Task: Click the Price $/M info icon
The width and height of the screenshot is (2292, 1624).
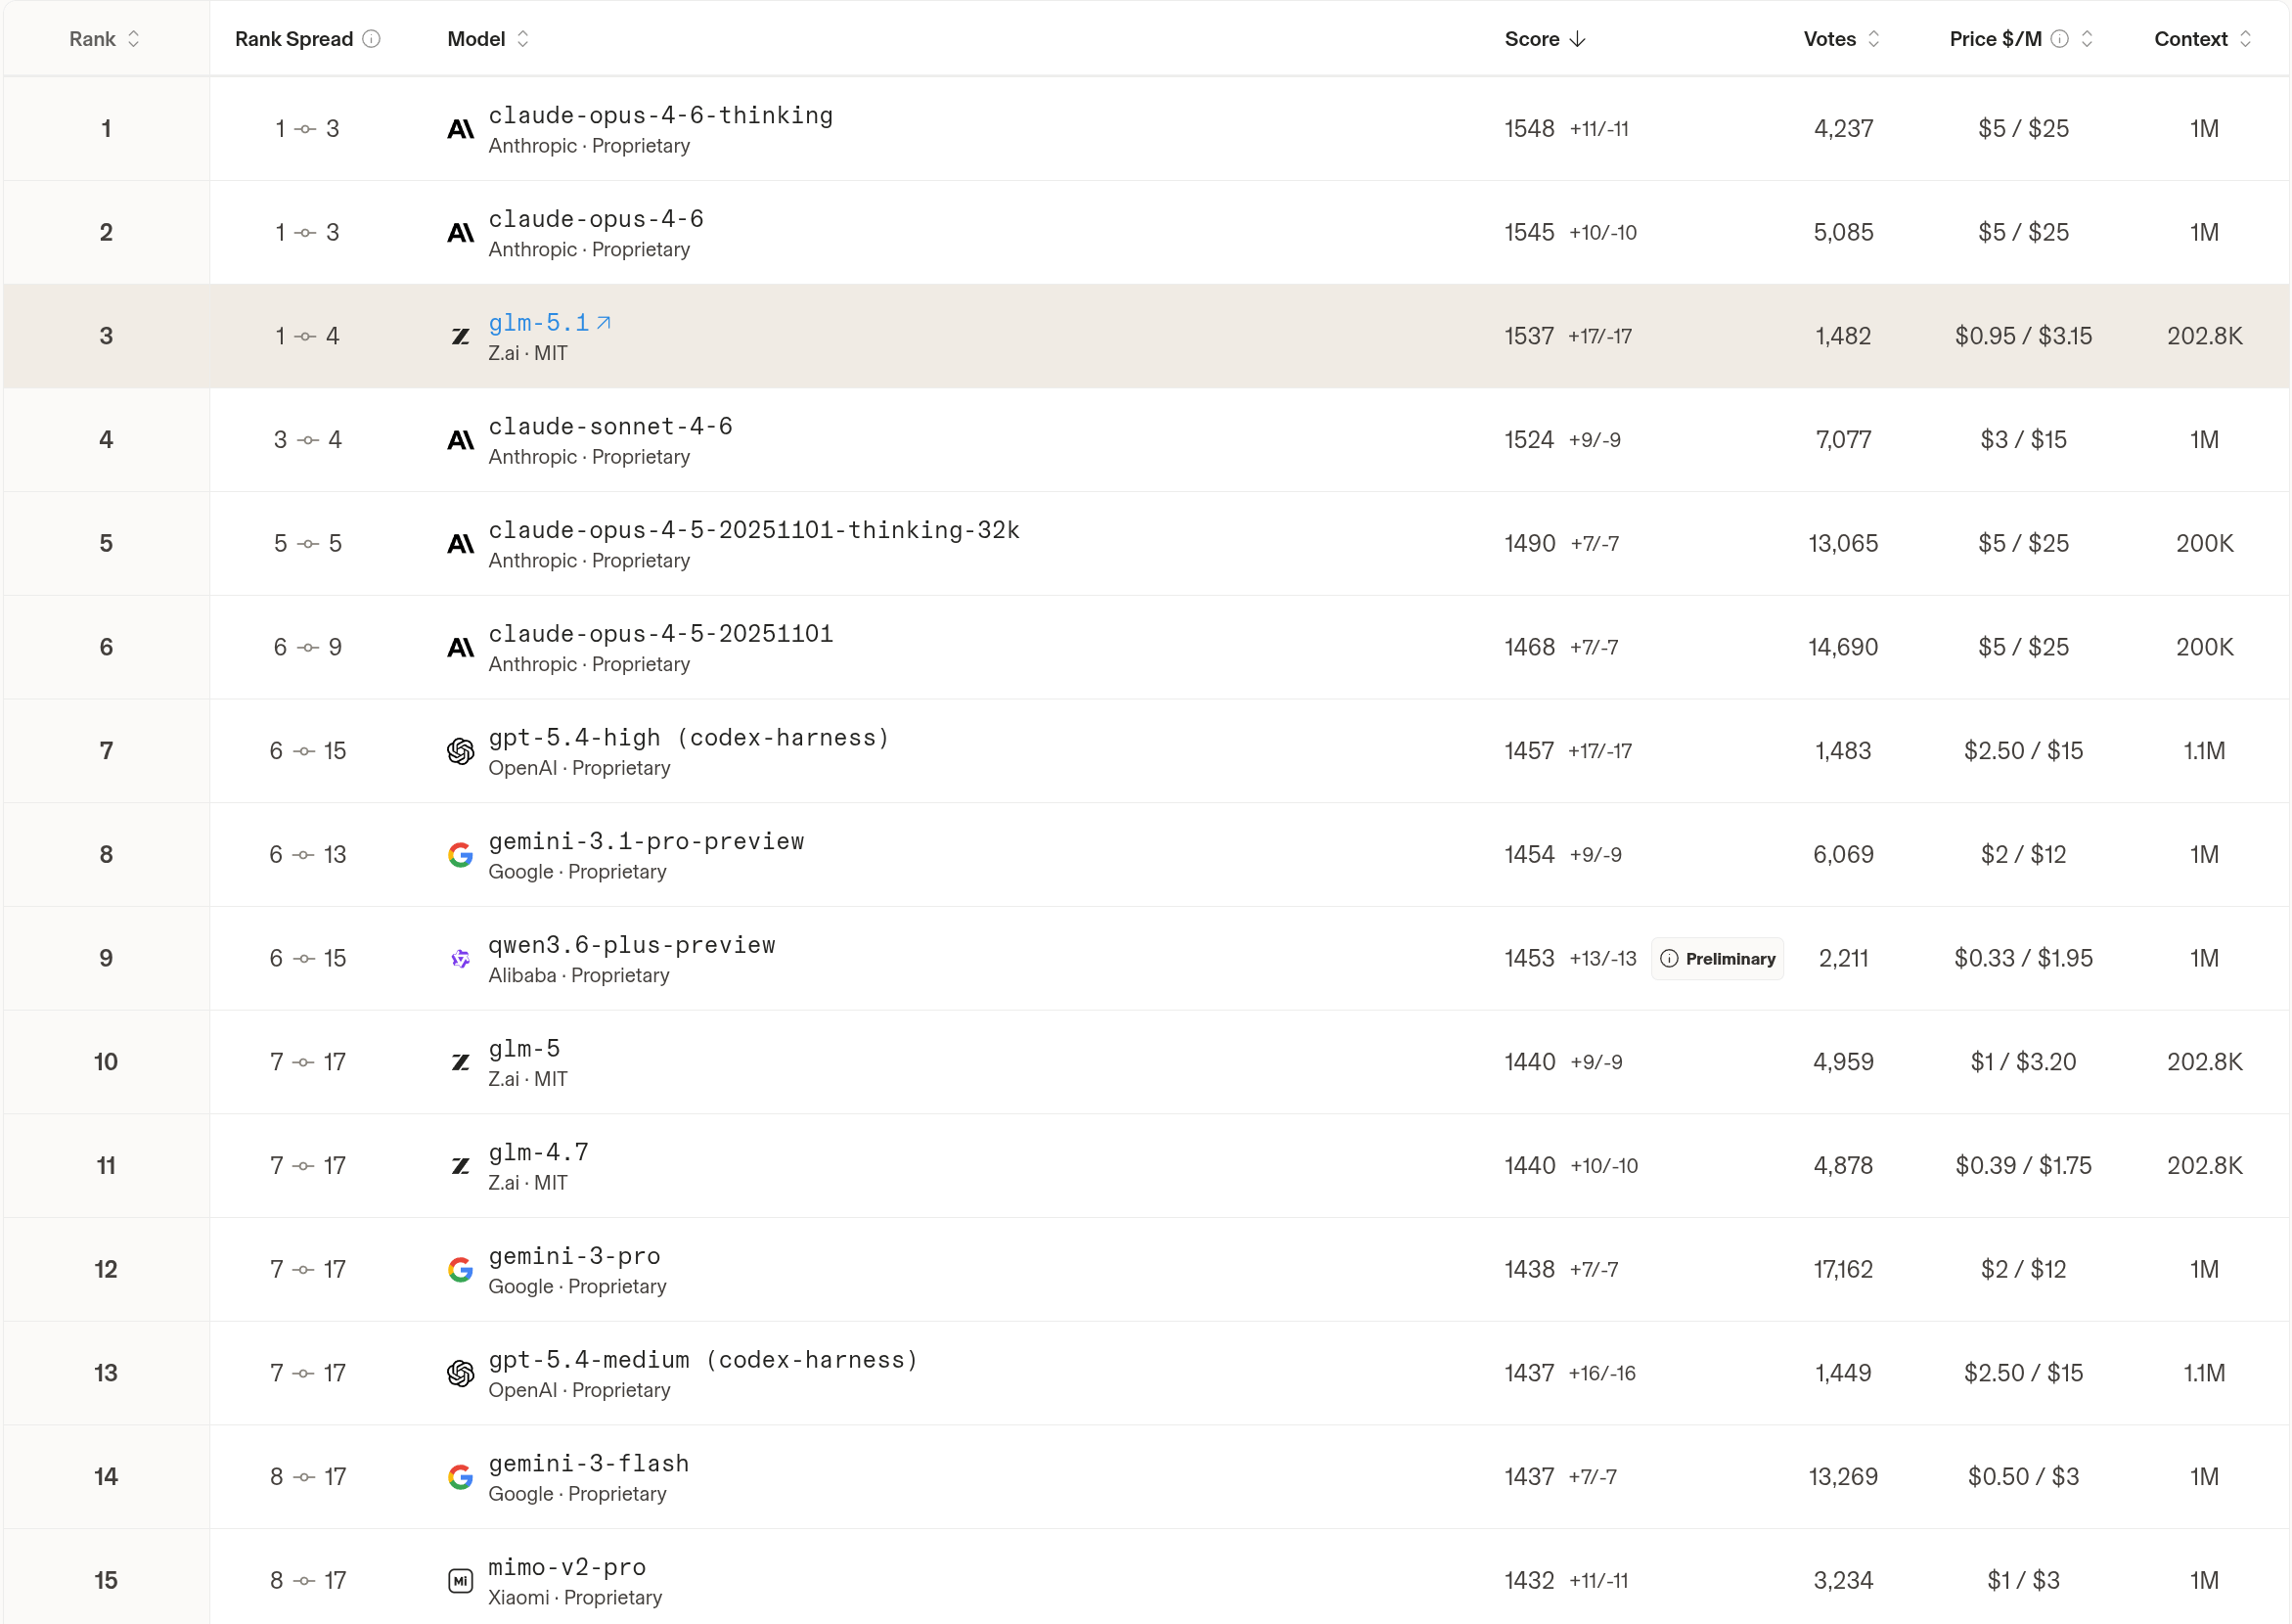Action: (x=2059, y=39)
